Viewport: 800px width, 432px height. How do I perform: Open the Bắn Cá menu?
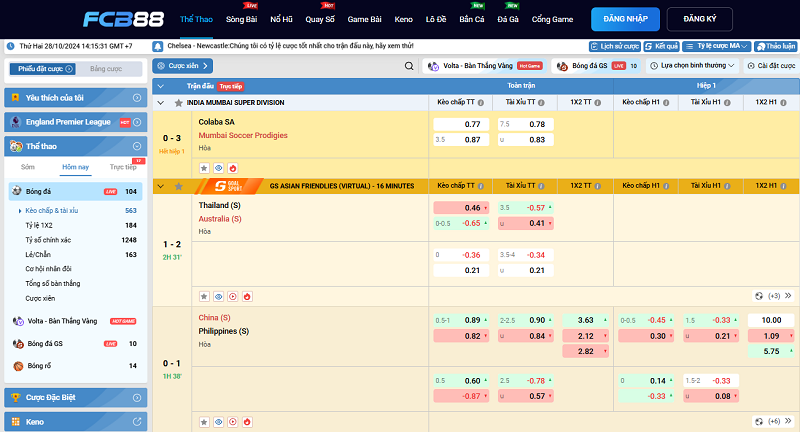pos(471,19)
